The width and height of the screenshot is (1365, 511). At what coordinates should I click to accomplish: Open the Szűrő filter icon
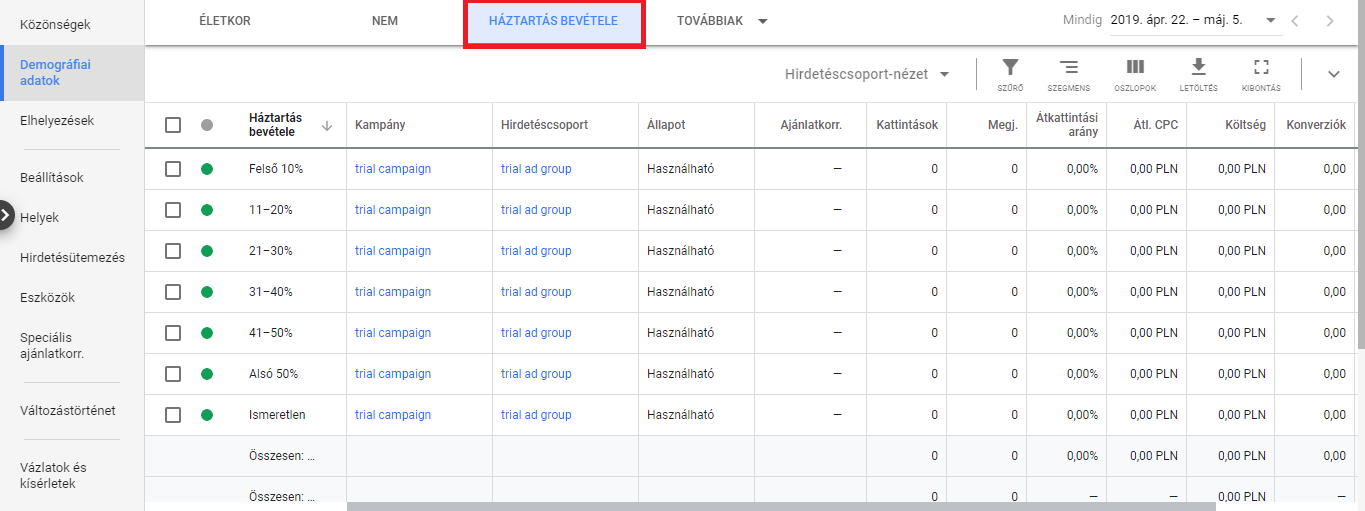pos(1010,74)
